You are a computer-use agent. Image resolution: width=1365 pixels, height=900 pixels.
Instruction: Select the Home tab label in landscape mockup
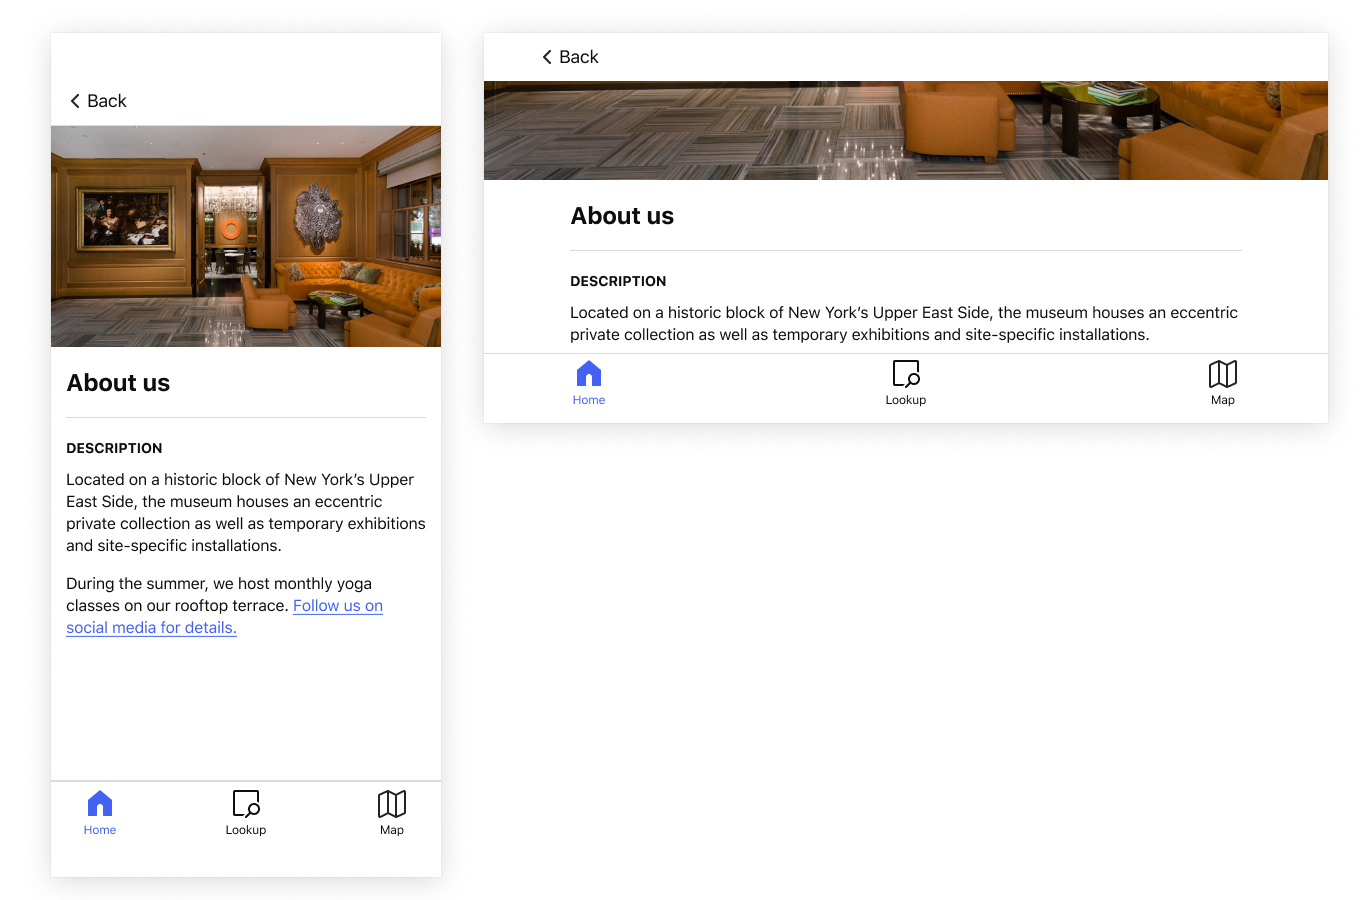coord(589,400)
